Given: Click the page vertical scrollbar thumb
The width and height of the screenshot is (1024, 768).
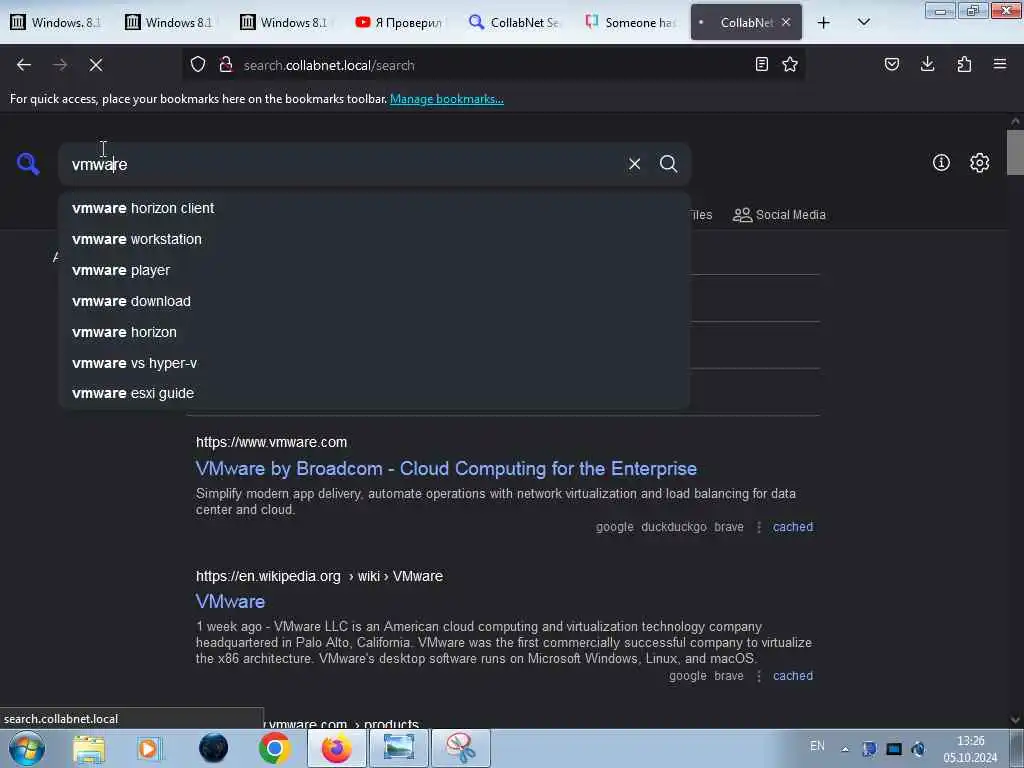Looking at the screenshot, I should tap(1015, 152).
